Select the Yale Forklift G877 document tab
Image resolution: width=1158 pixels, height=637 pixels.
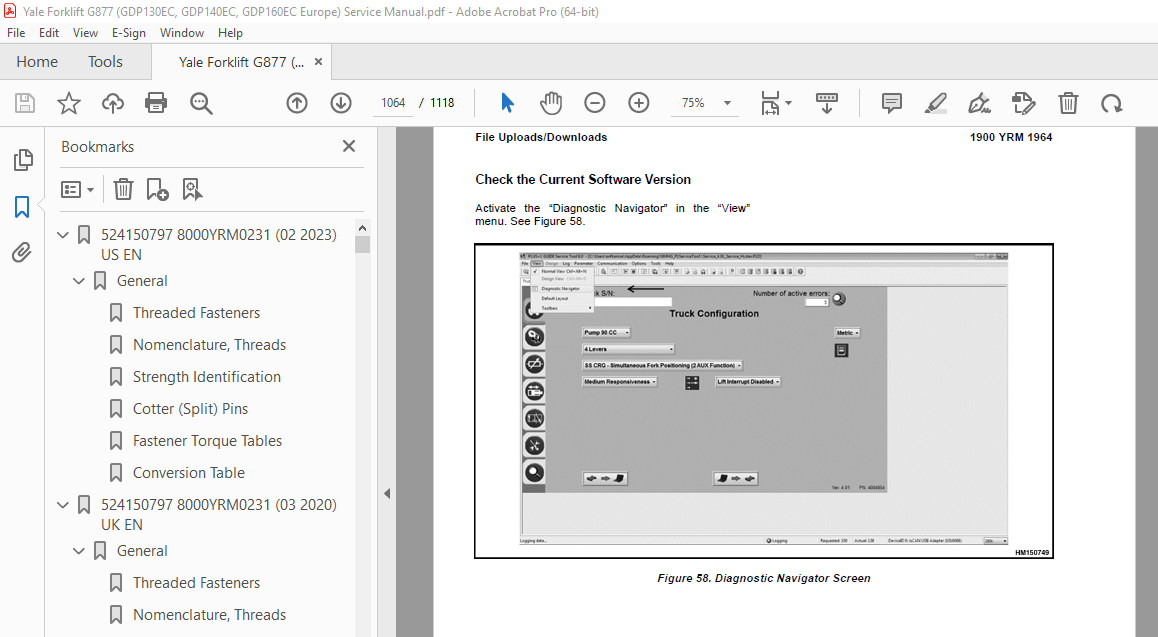click(x=241, y=62)
